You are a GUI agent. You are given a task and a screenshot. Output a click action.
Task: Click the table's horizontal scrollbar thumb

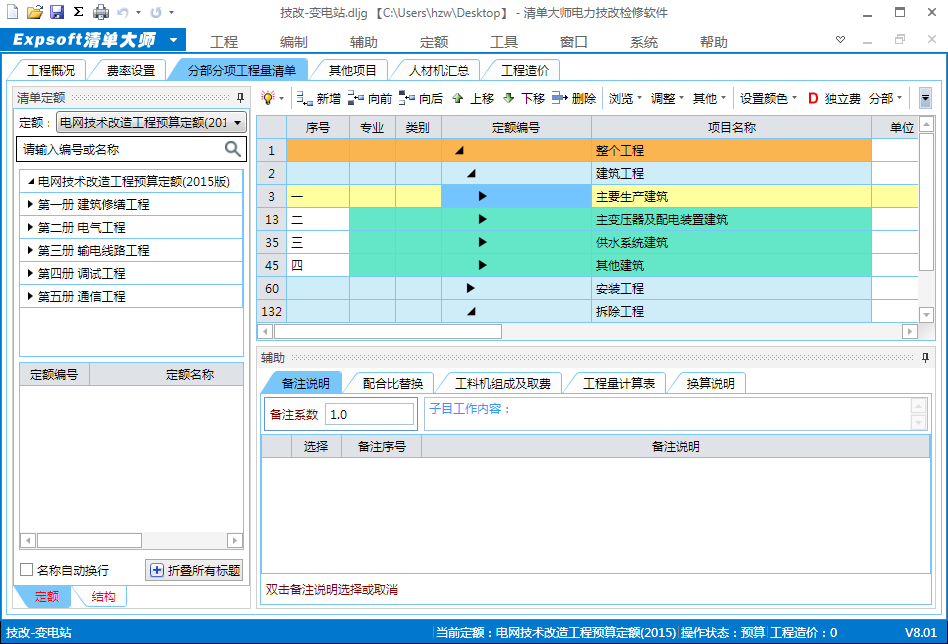(x=388, y=331)
